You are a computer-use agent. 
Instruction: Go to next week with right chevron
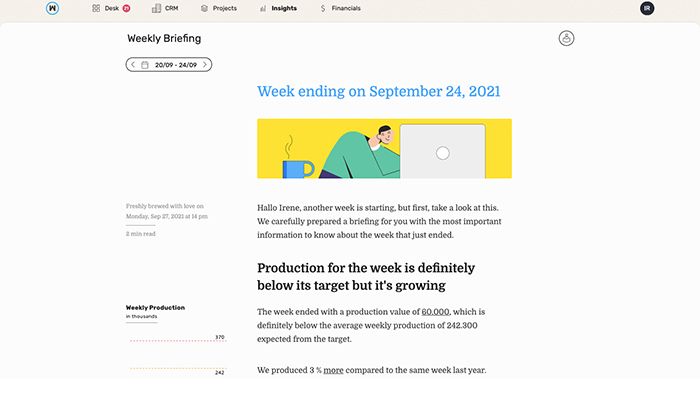coord(205,65)
